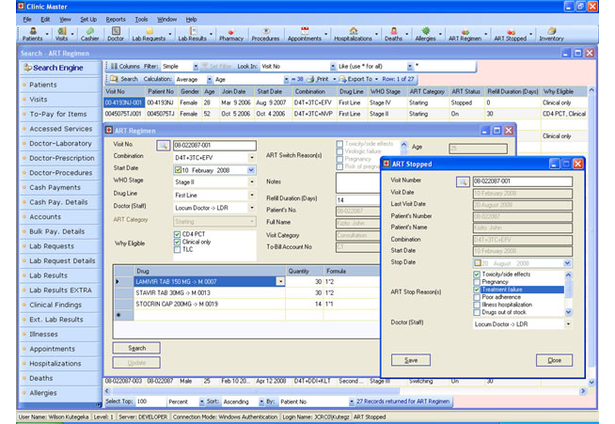Check Poor adherence reason
The height and width of the screenshot is (424, 615).
477,297
